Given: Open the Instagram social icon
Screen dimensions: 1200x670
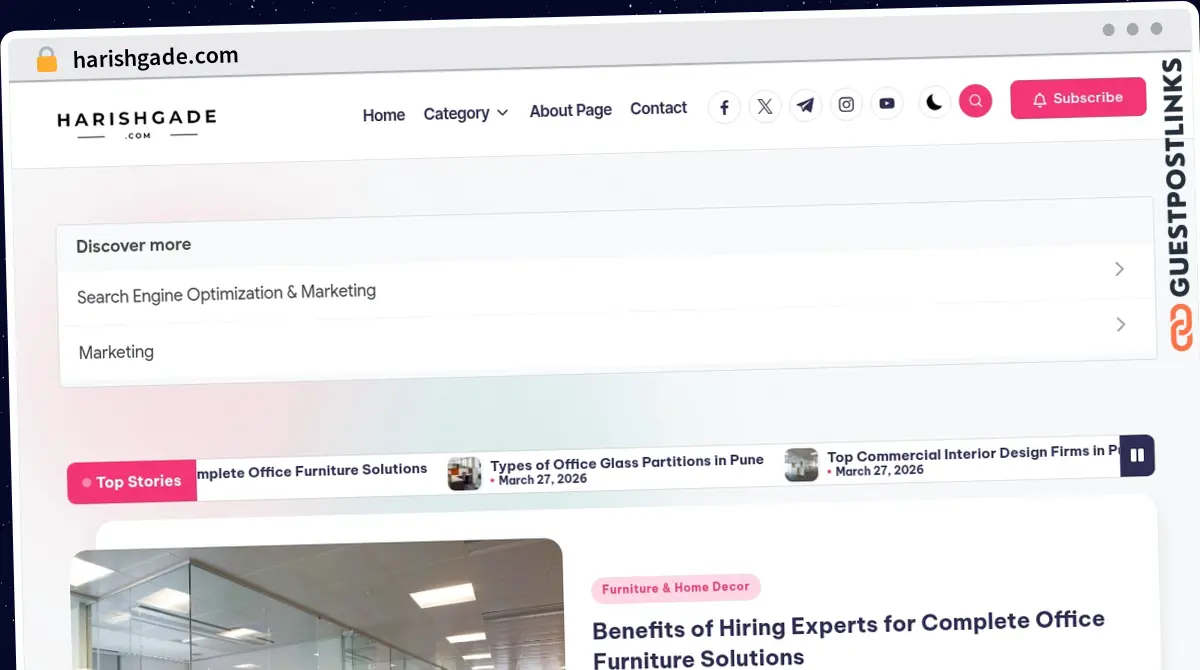Looking at the screenshot, I should [x=846, y=104].
